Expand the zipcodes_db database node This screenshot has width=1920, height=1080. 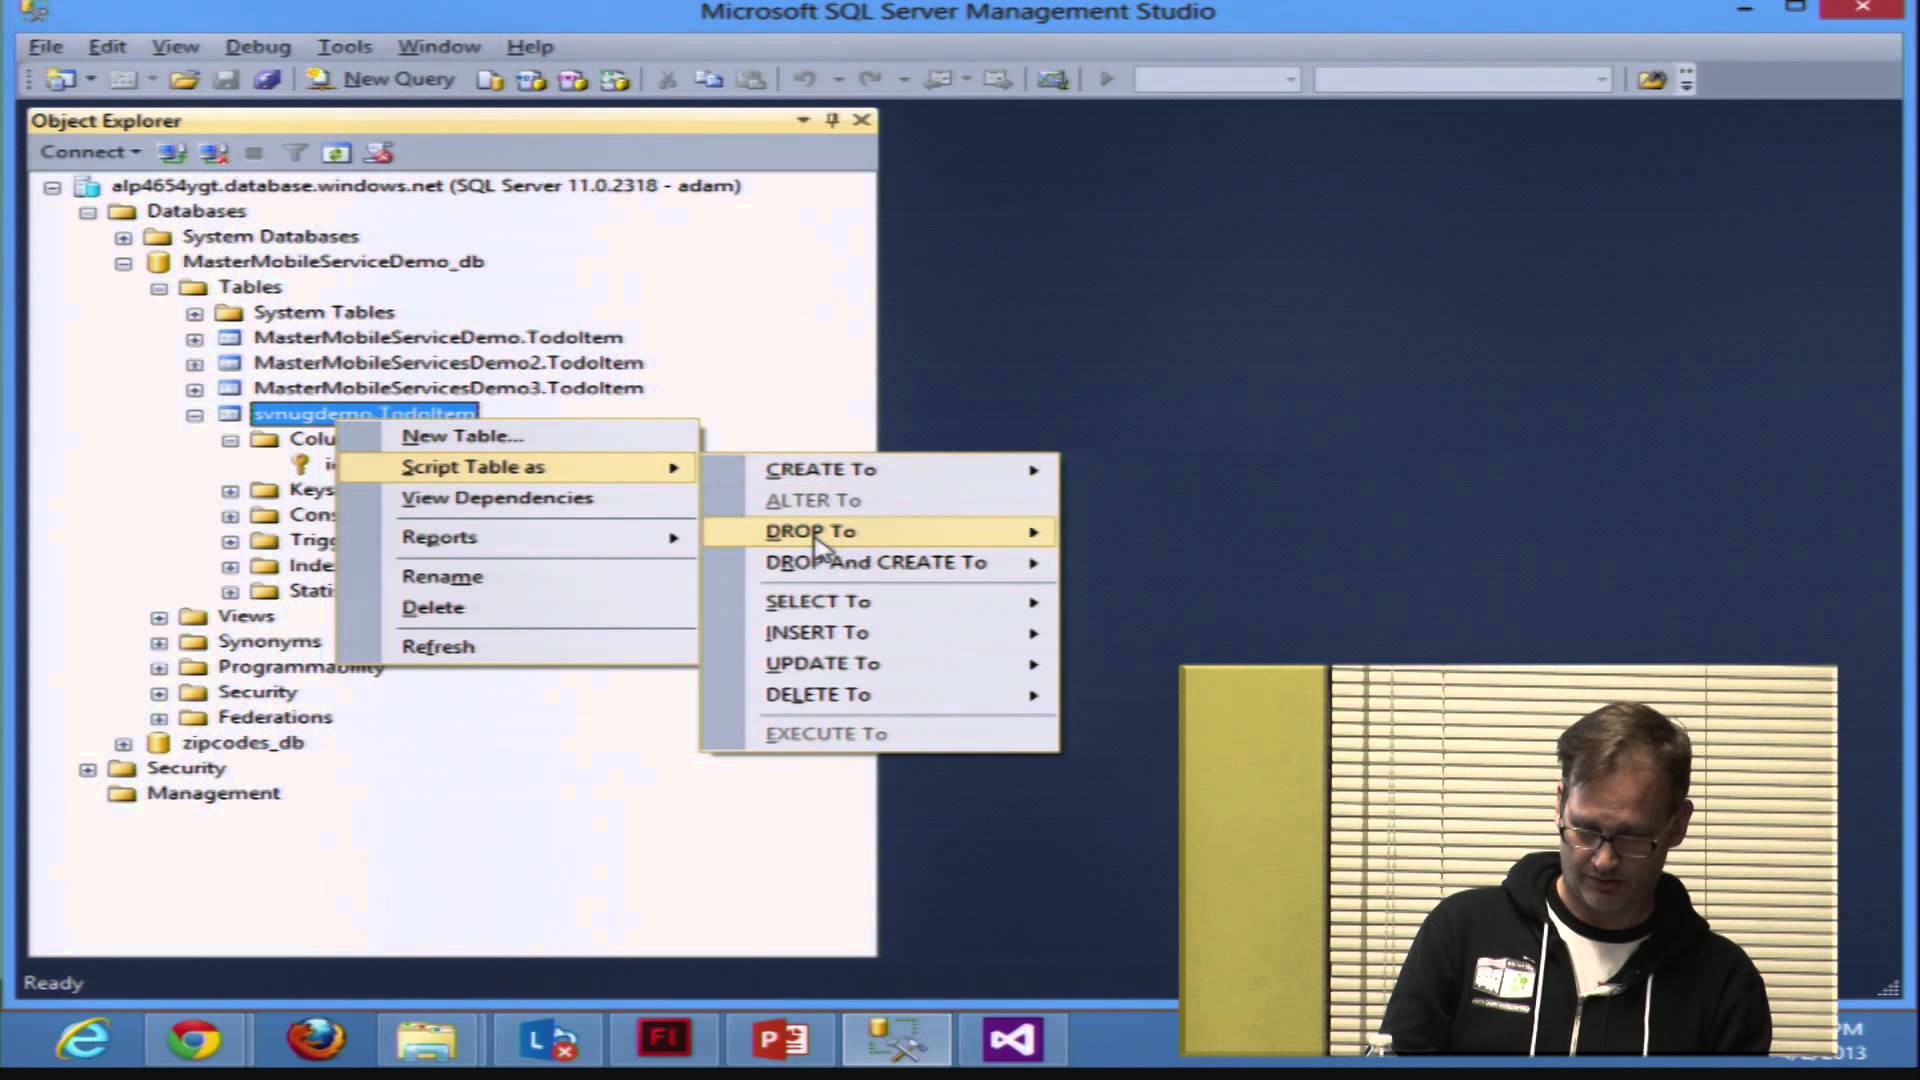(123, 744)
